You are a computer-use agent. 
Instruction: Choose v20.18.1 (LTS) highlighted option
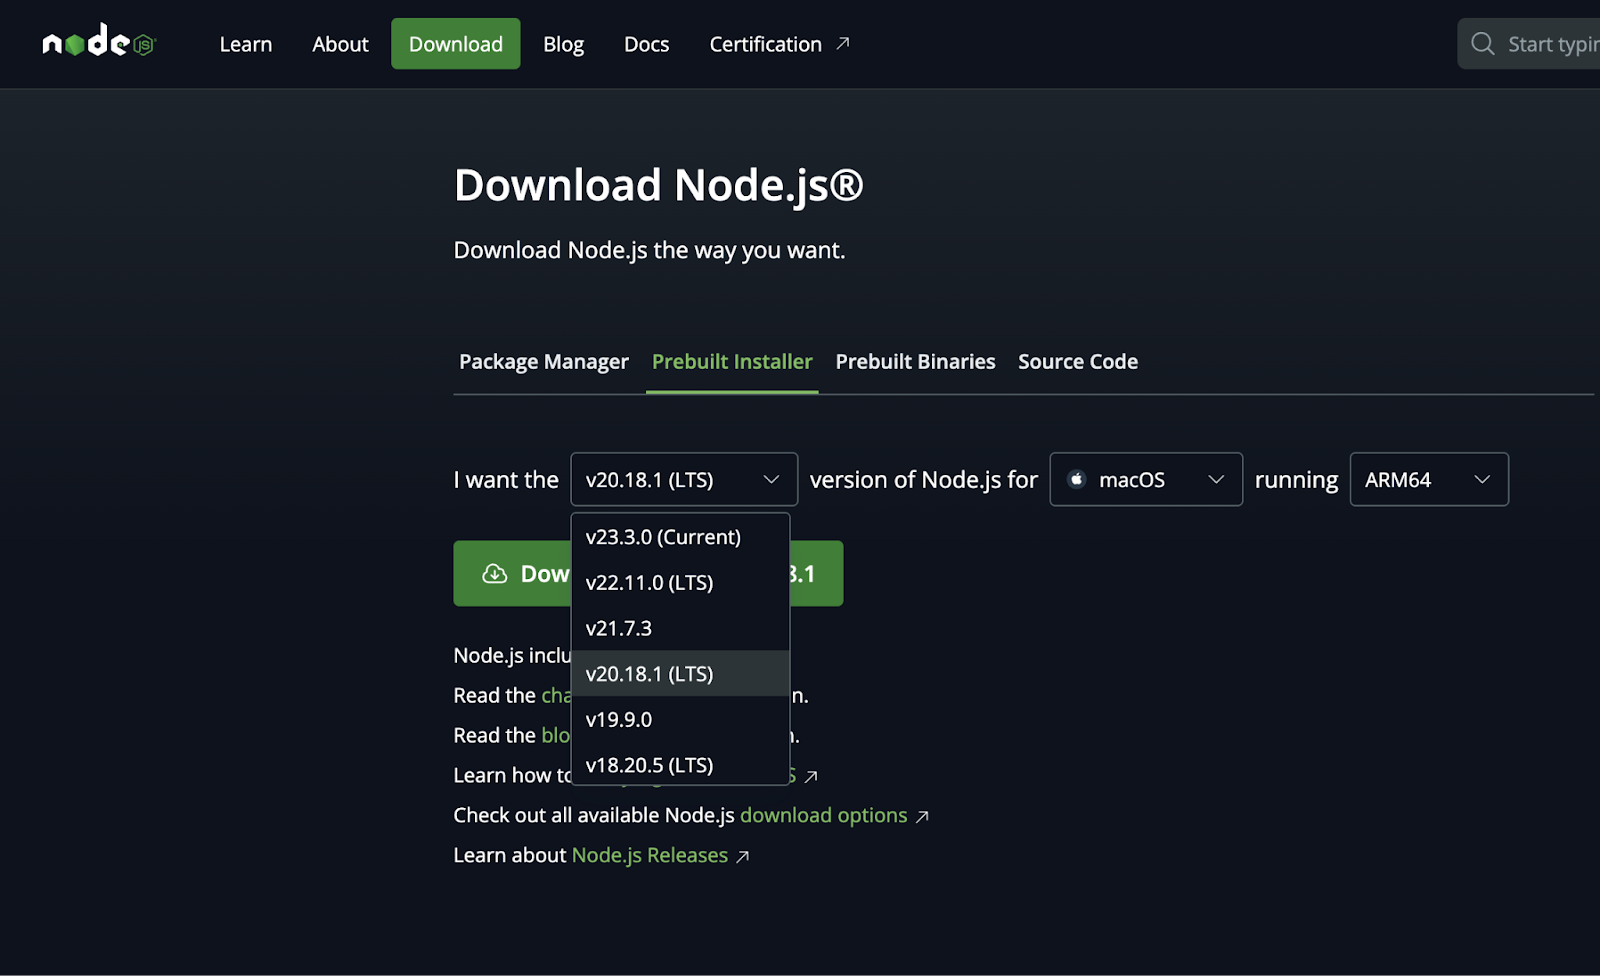[x=680, y=674]
